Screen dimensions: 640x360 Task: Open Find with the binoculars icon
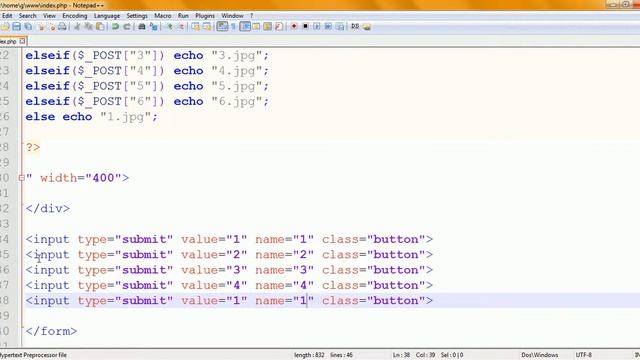(142, 27)
